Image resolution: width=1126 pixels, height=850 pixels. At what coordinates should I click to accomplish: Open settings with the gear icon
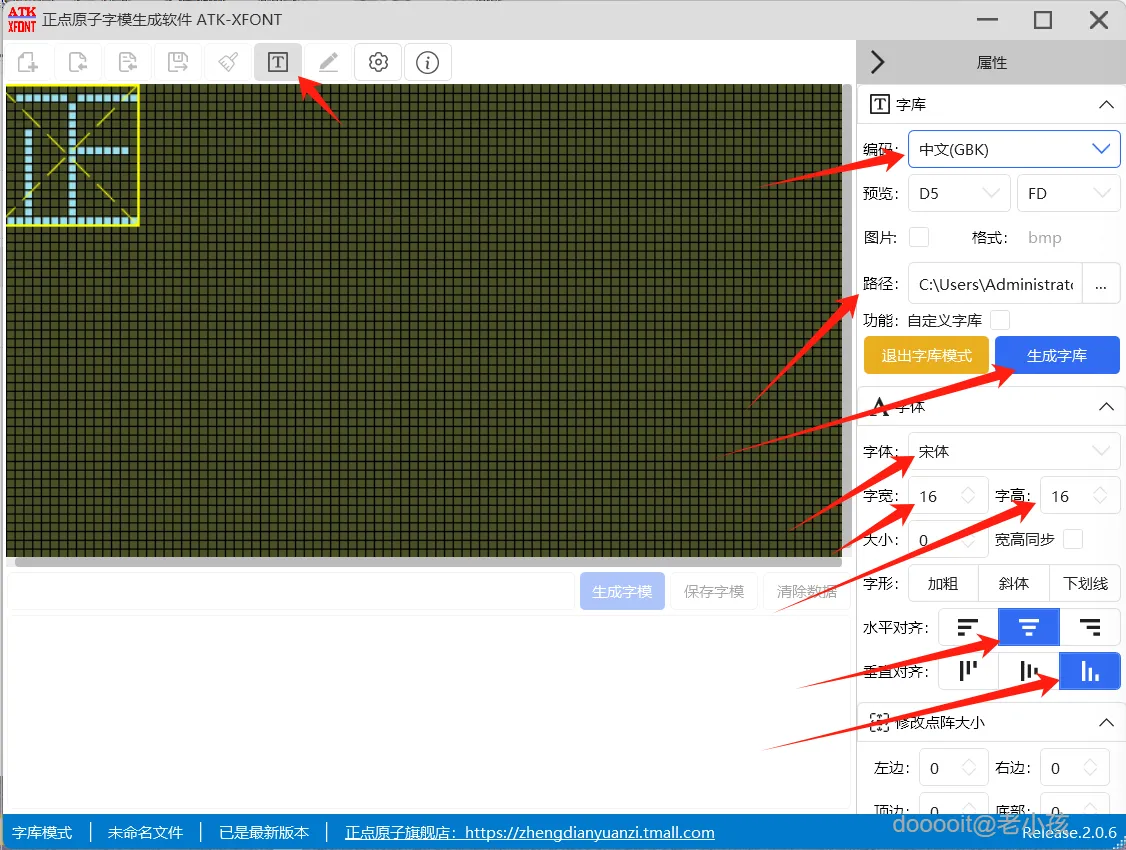point(378,62)
